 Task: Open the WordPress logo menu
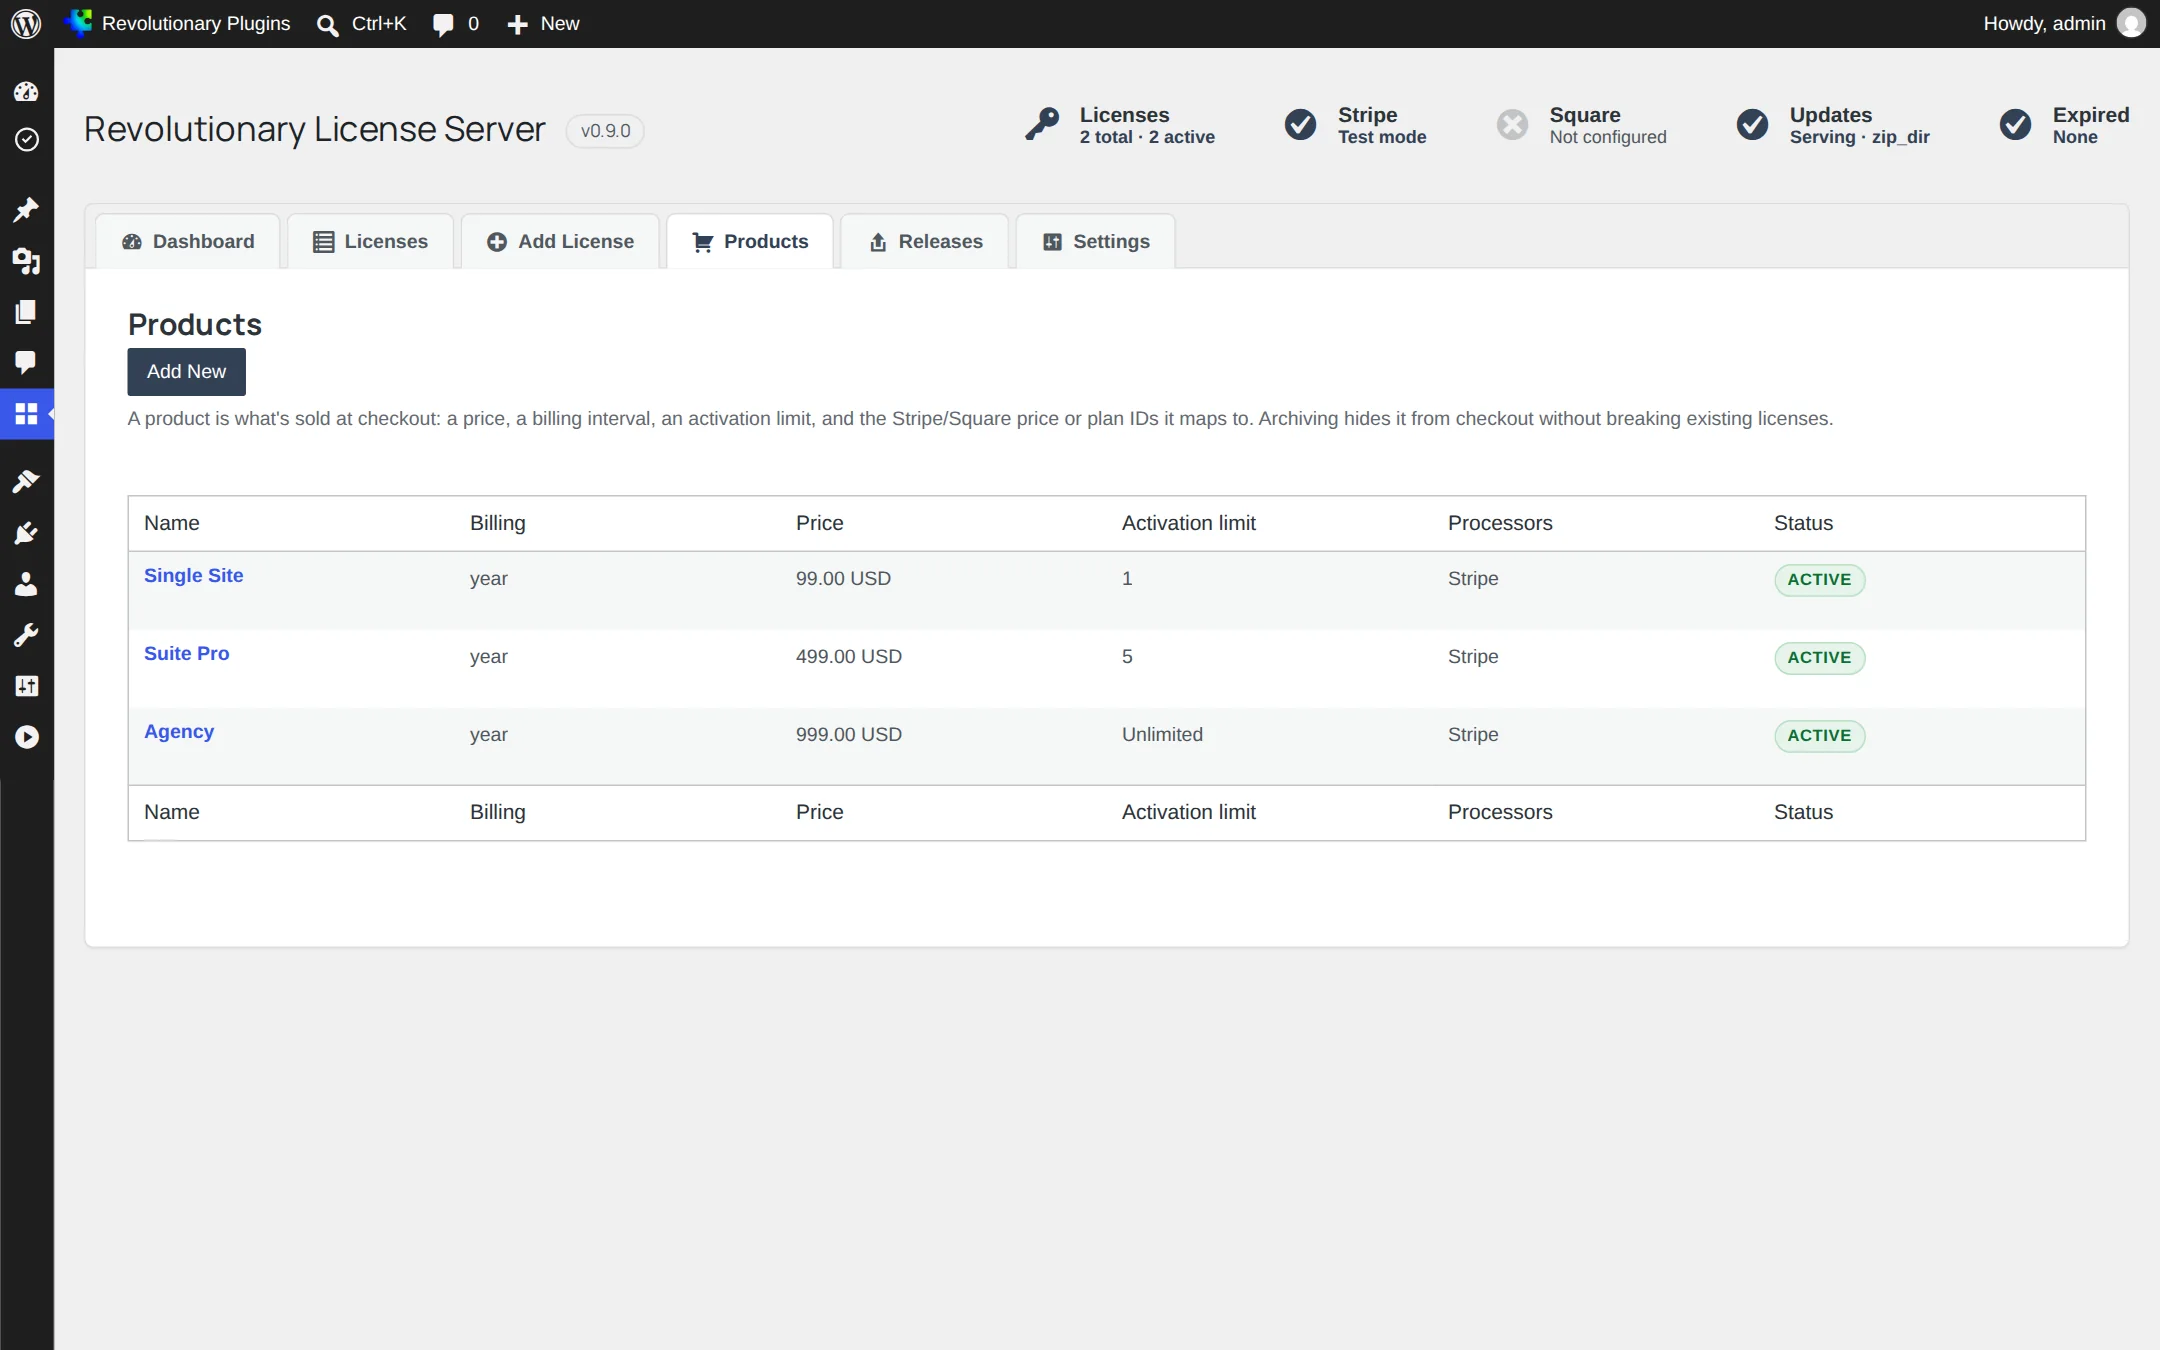(x=26, y=23)
